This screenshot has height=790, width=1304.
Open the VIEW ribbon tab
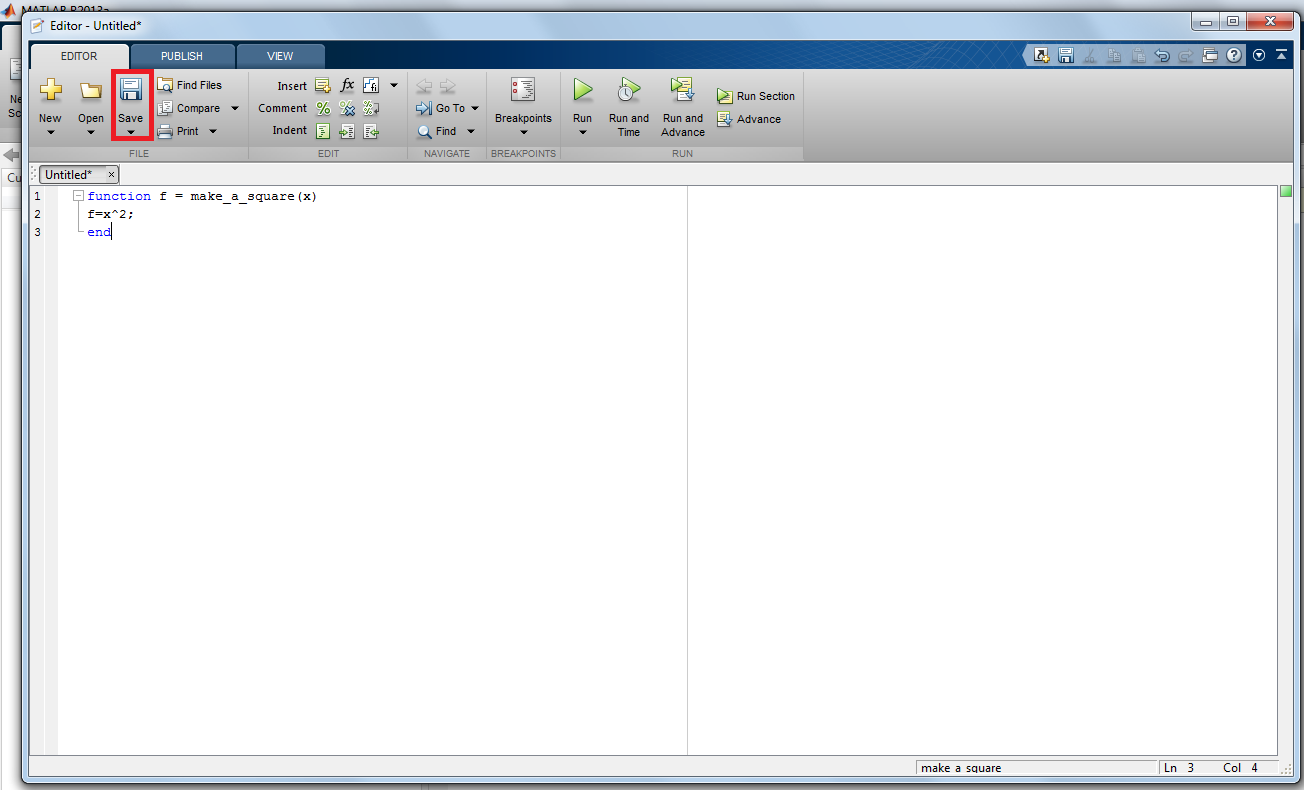click(279, 56)
